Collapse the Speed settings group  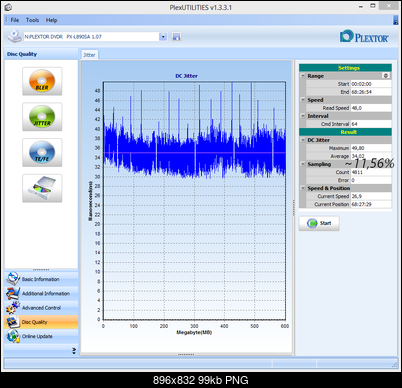(x=303, y=100)
